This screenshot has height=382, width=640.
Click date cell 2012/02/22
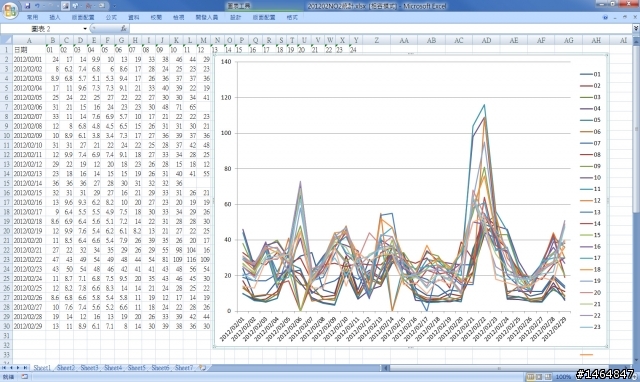tap(29, 259)
